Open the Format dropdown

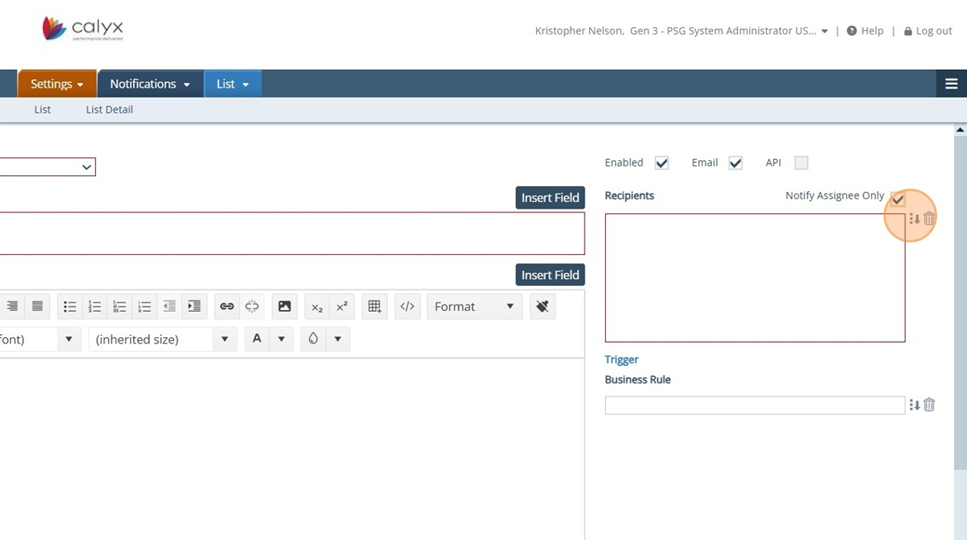click(474, 307)
